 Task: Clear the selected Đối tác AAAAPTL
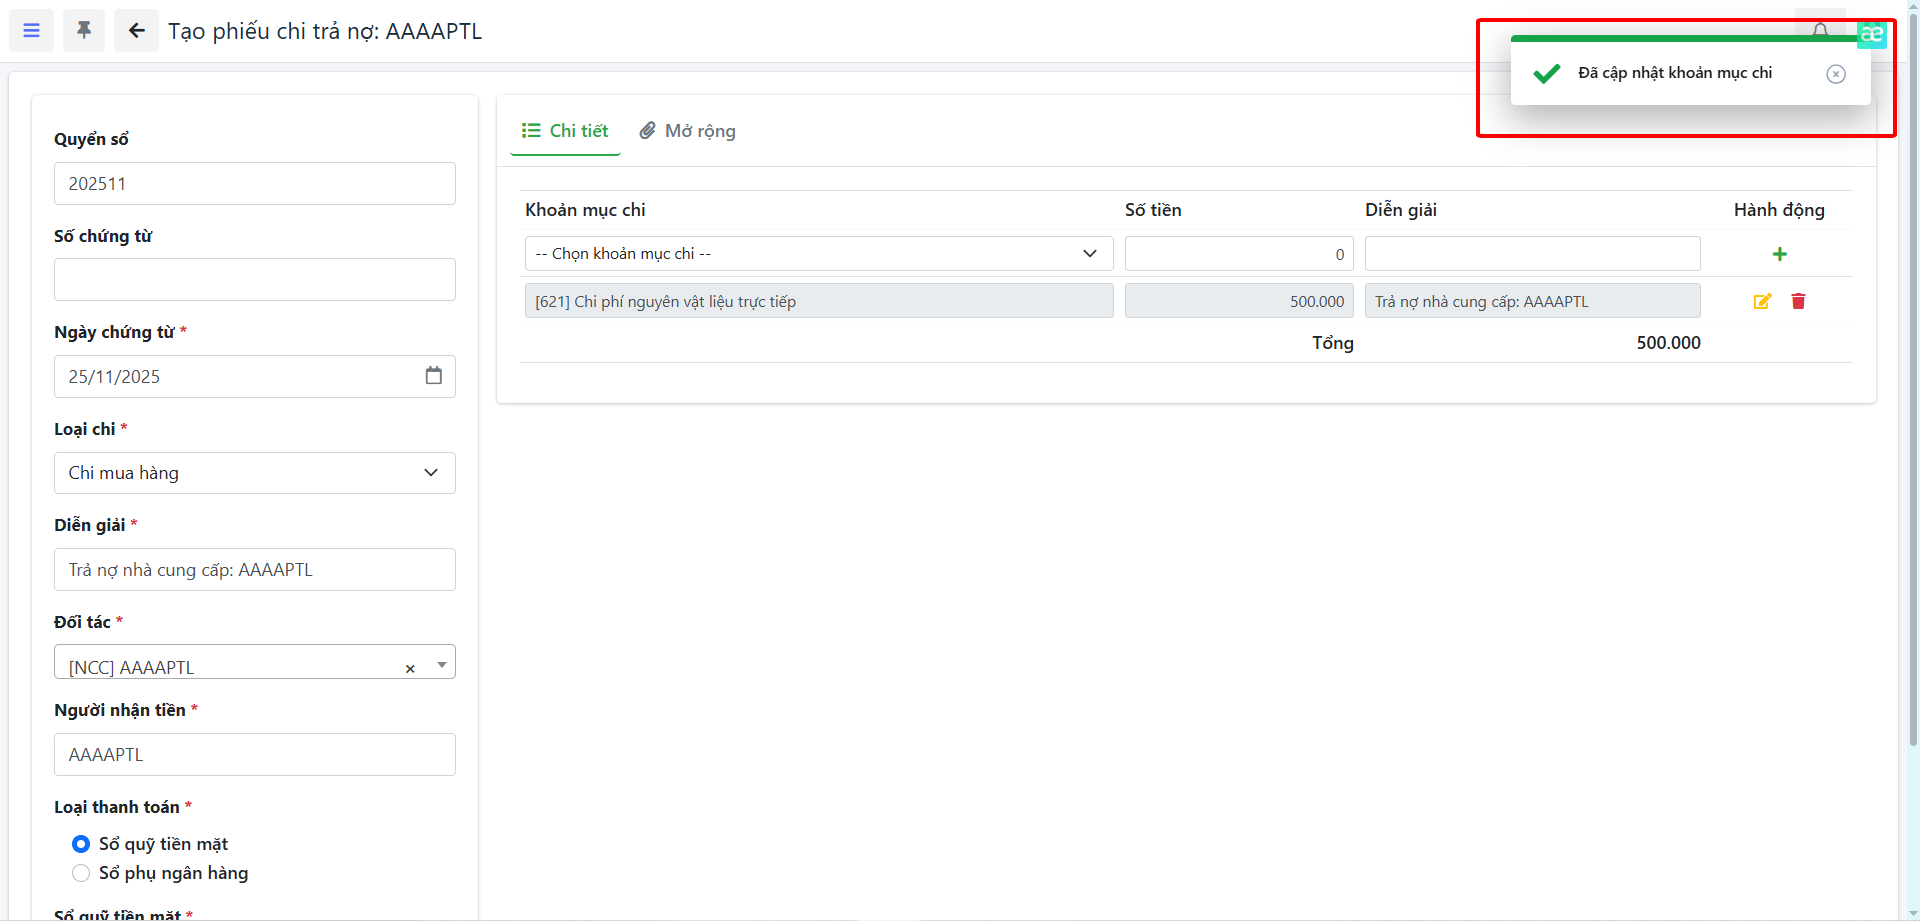[410, 669]
